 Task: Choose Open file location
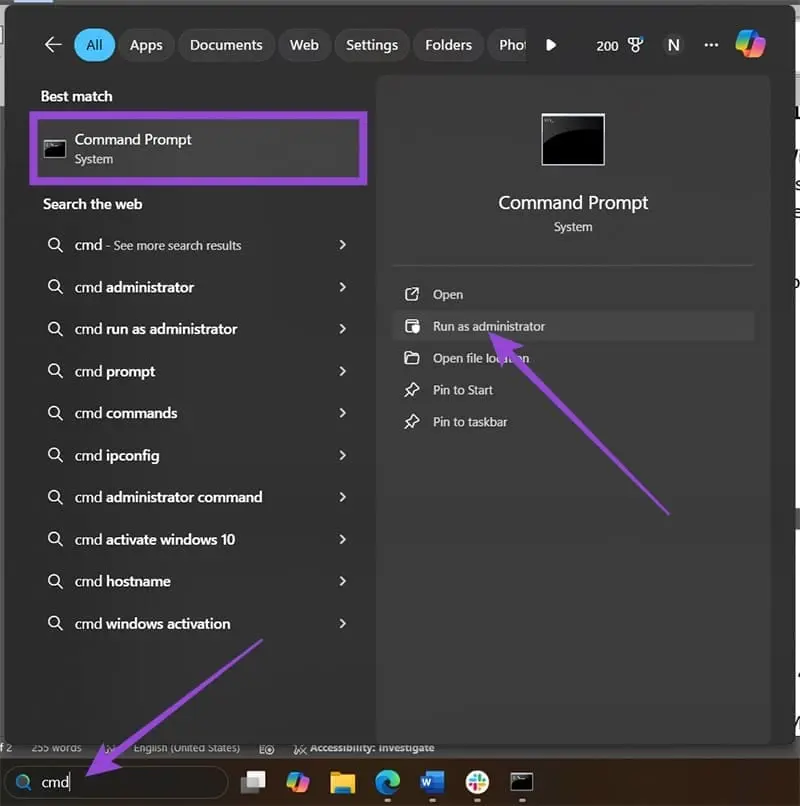pyautogui.click(x=573, y=358)
